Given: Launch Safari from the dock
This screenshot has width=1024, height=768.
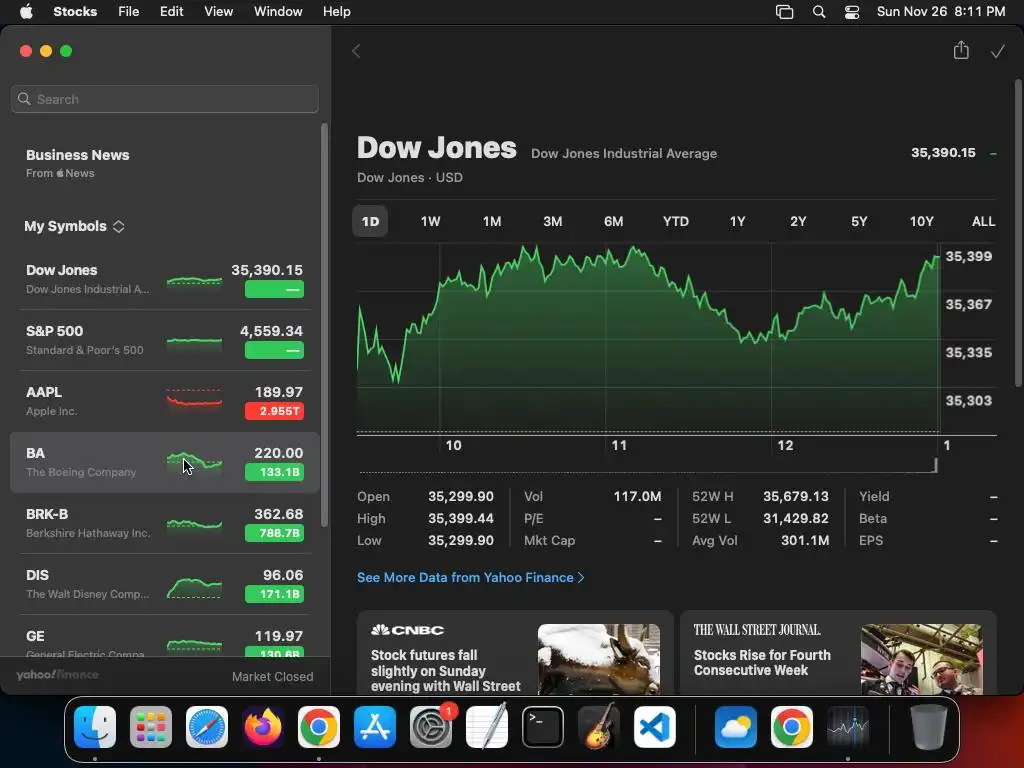Looking at the screenshot, I should [x=207, y=727].
